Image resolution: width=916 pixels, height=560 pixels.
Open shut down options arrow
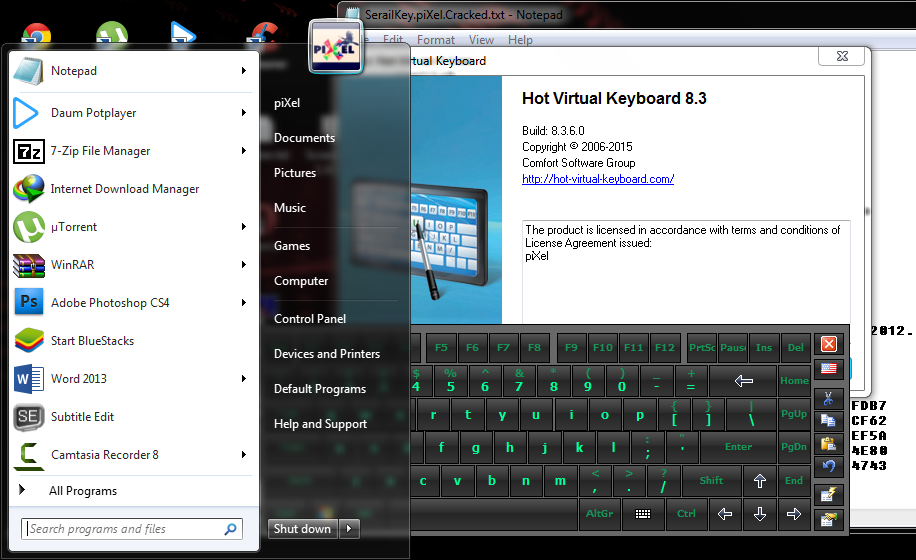(x=349, y=529)
